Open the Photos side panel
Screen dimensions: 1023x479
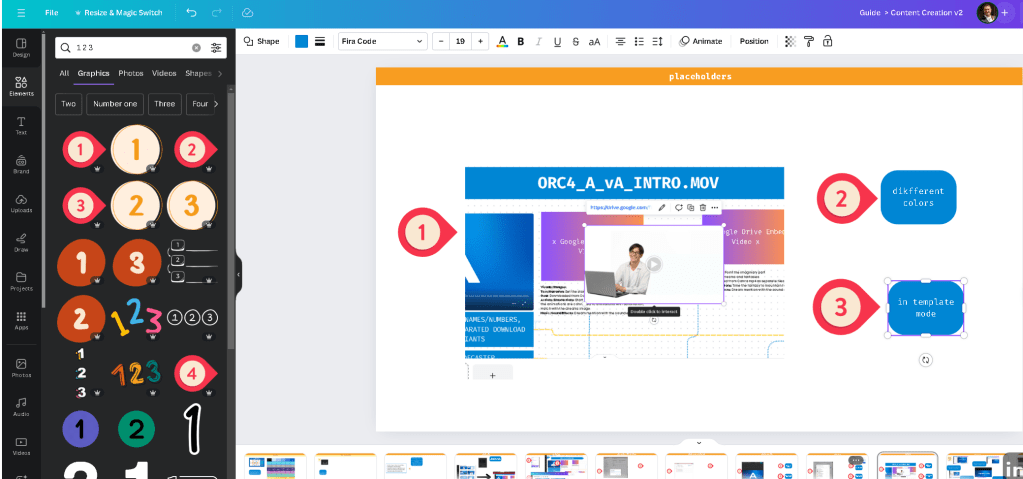pyautogui.click(x=21, y=368)
